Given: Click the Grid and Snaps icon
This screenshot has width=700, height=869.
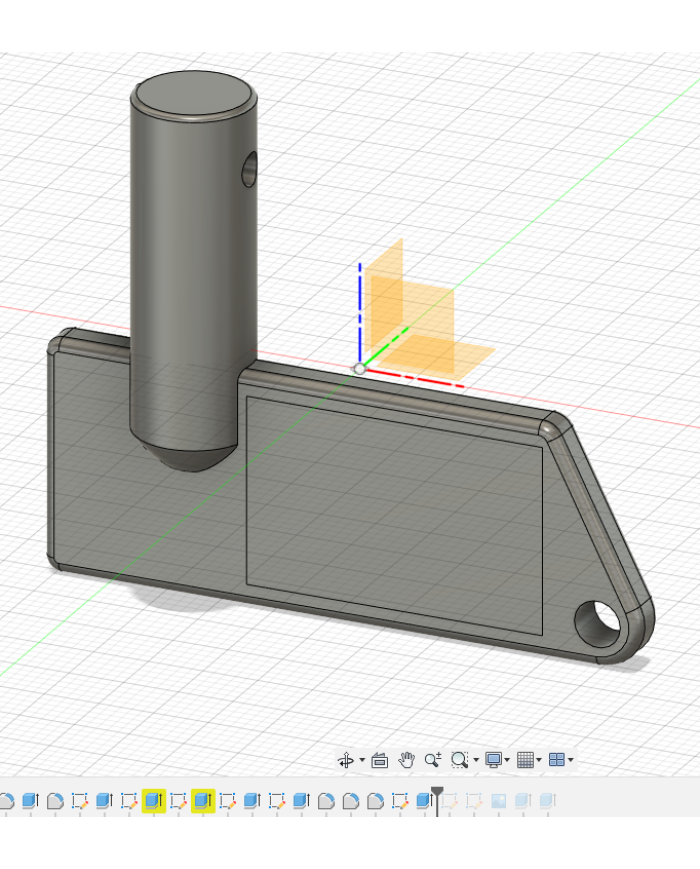Looking at the screenshot, I should pos(525,760).
